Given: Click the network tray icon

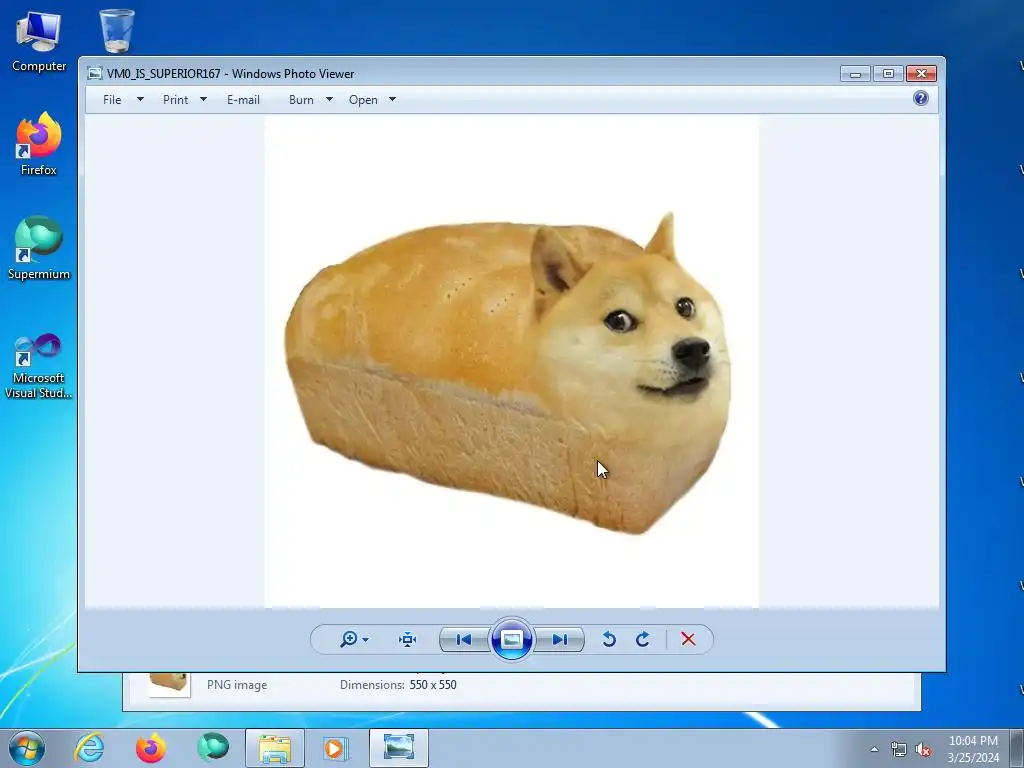Looking at the screenshot, I should pos(899,749).
